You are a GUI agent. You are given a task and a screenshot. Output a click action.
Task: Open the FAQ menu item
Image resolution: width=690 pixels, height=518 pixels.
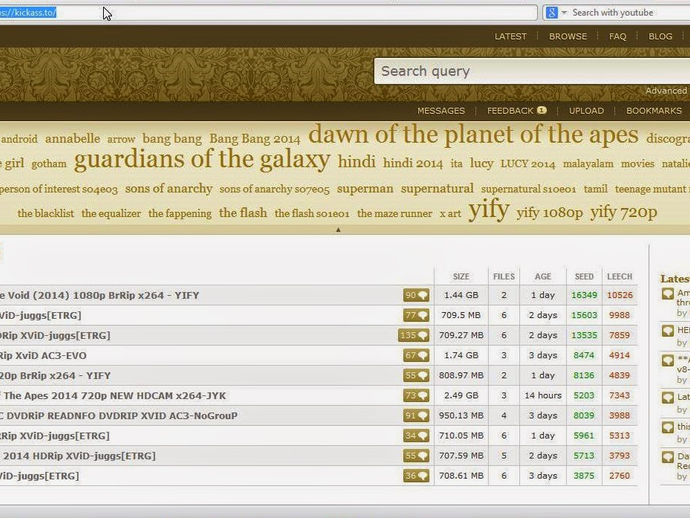tap(617, 37)
